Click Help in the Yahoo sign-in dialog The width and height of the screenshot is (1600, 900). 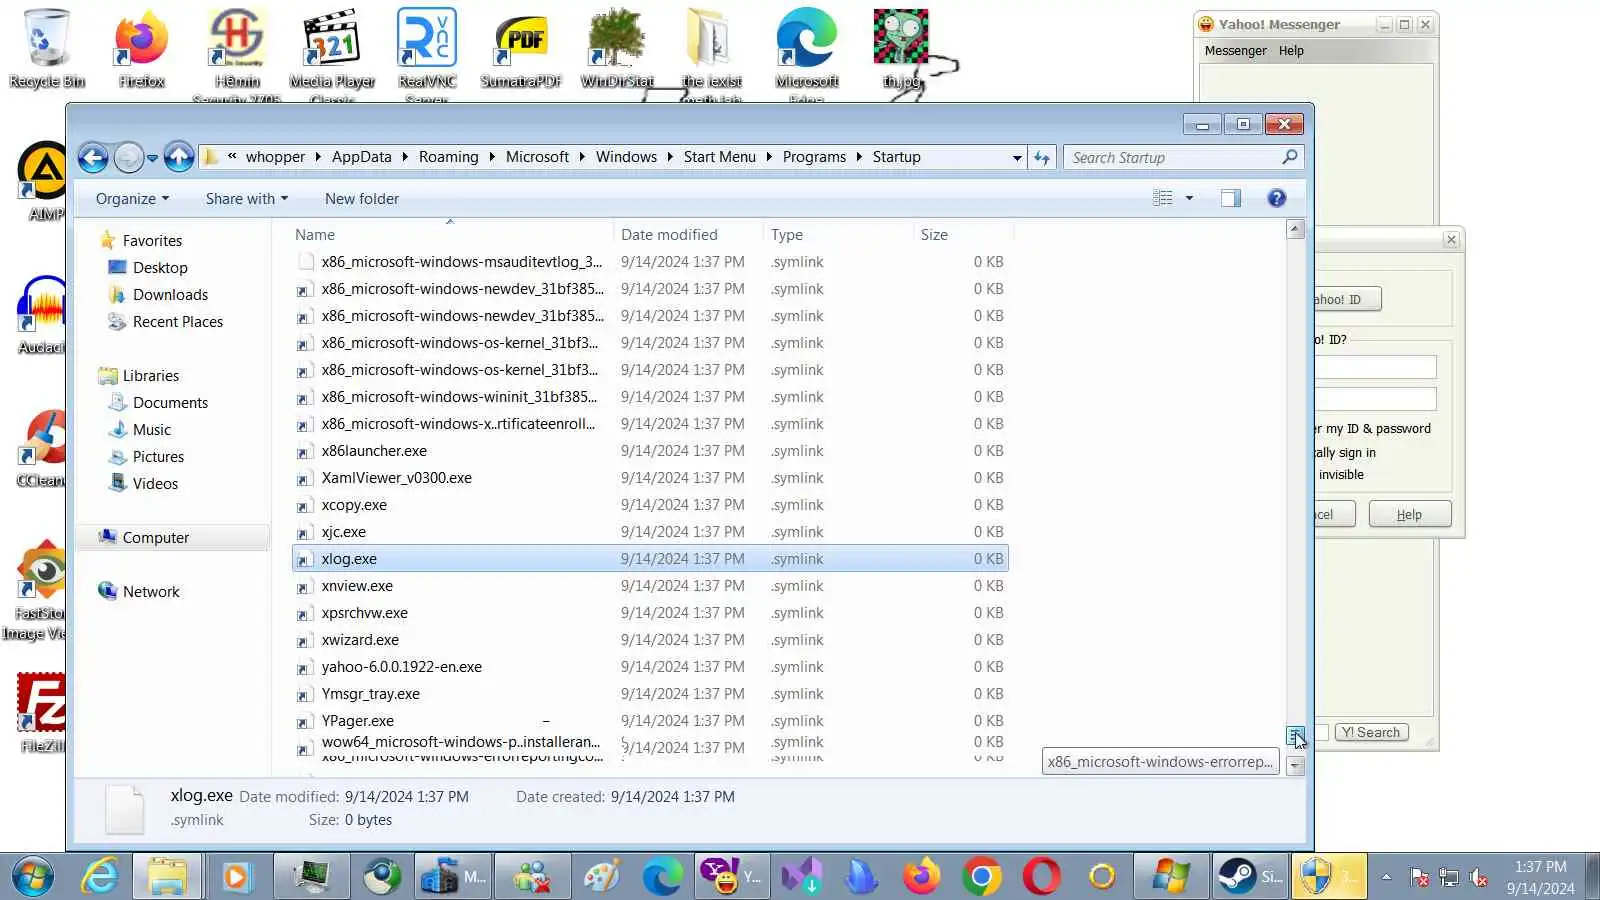click(x=1409, y=515)
